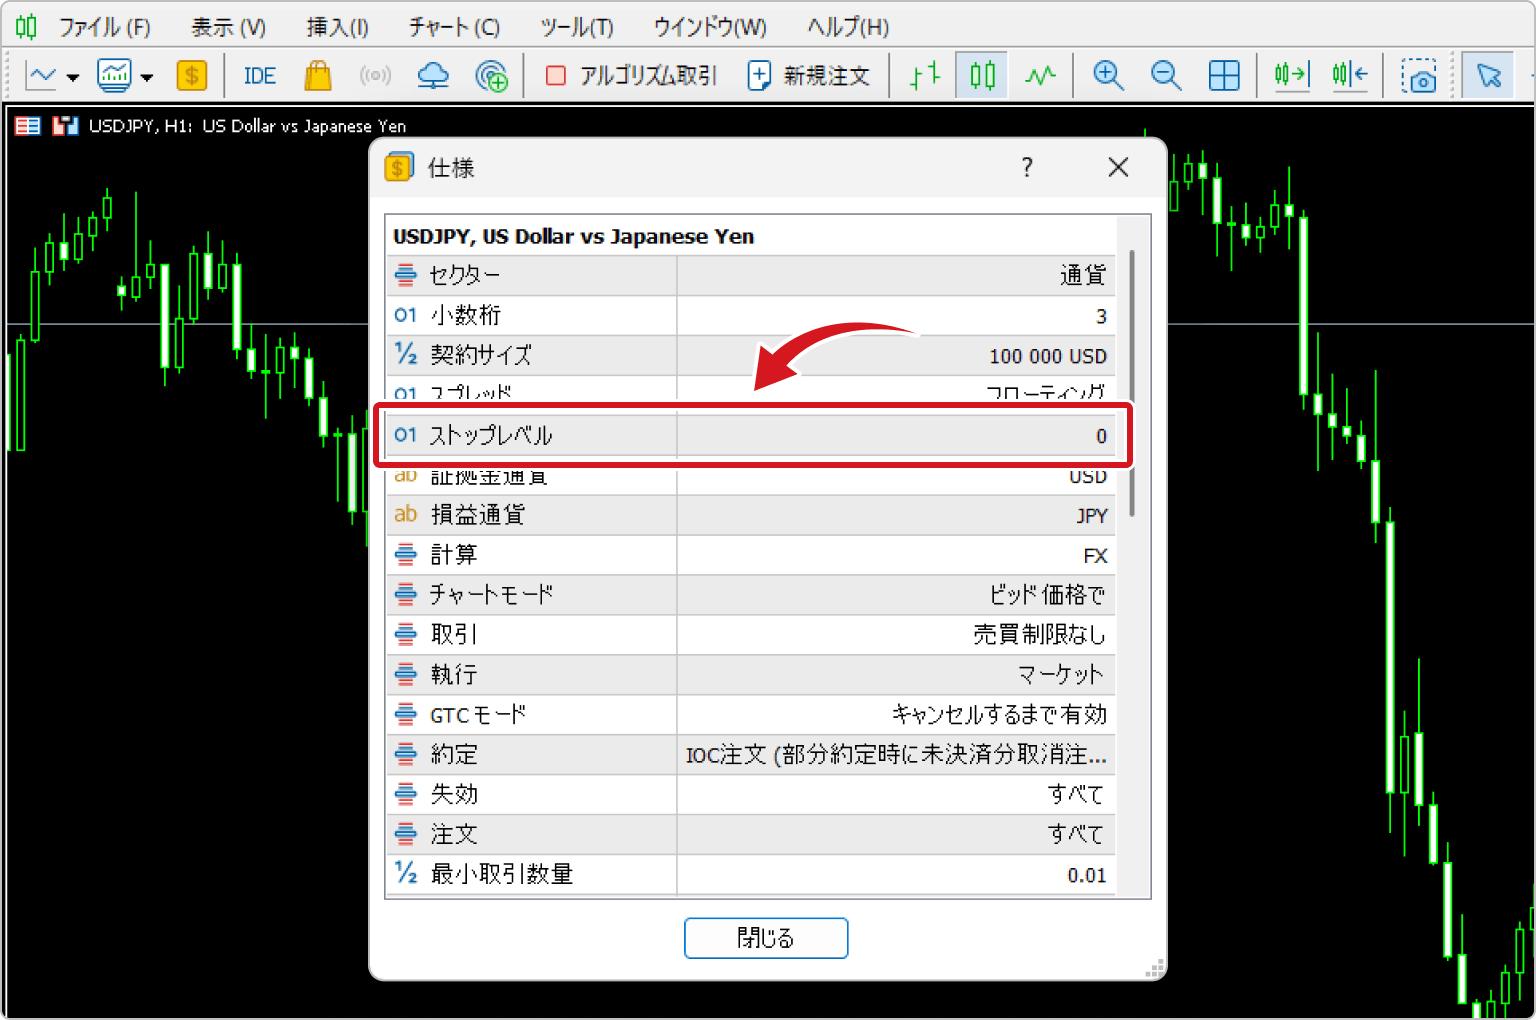Toggle chart auto-scroll to latest bar
This screenshot has width=1536, height=1020.
pyautogui.click(x=1291, y=76)
